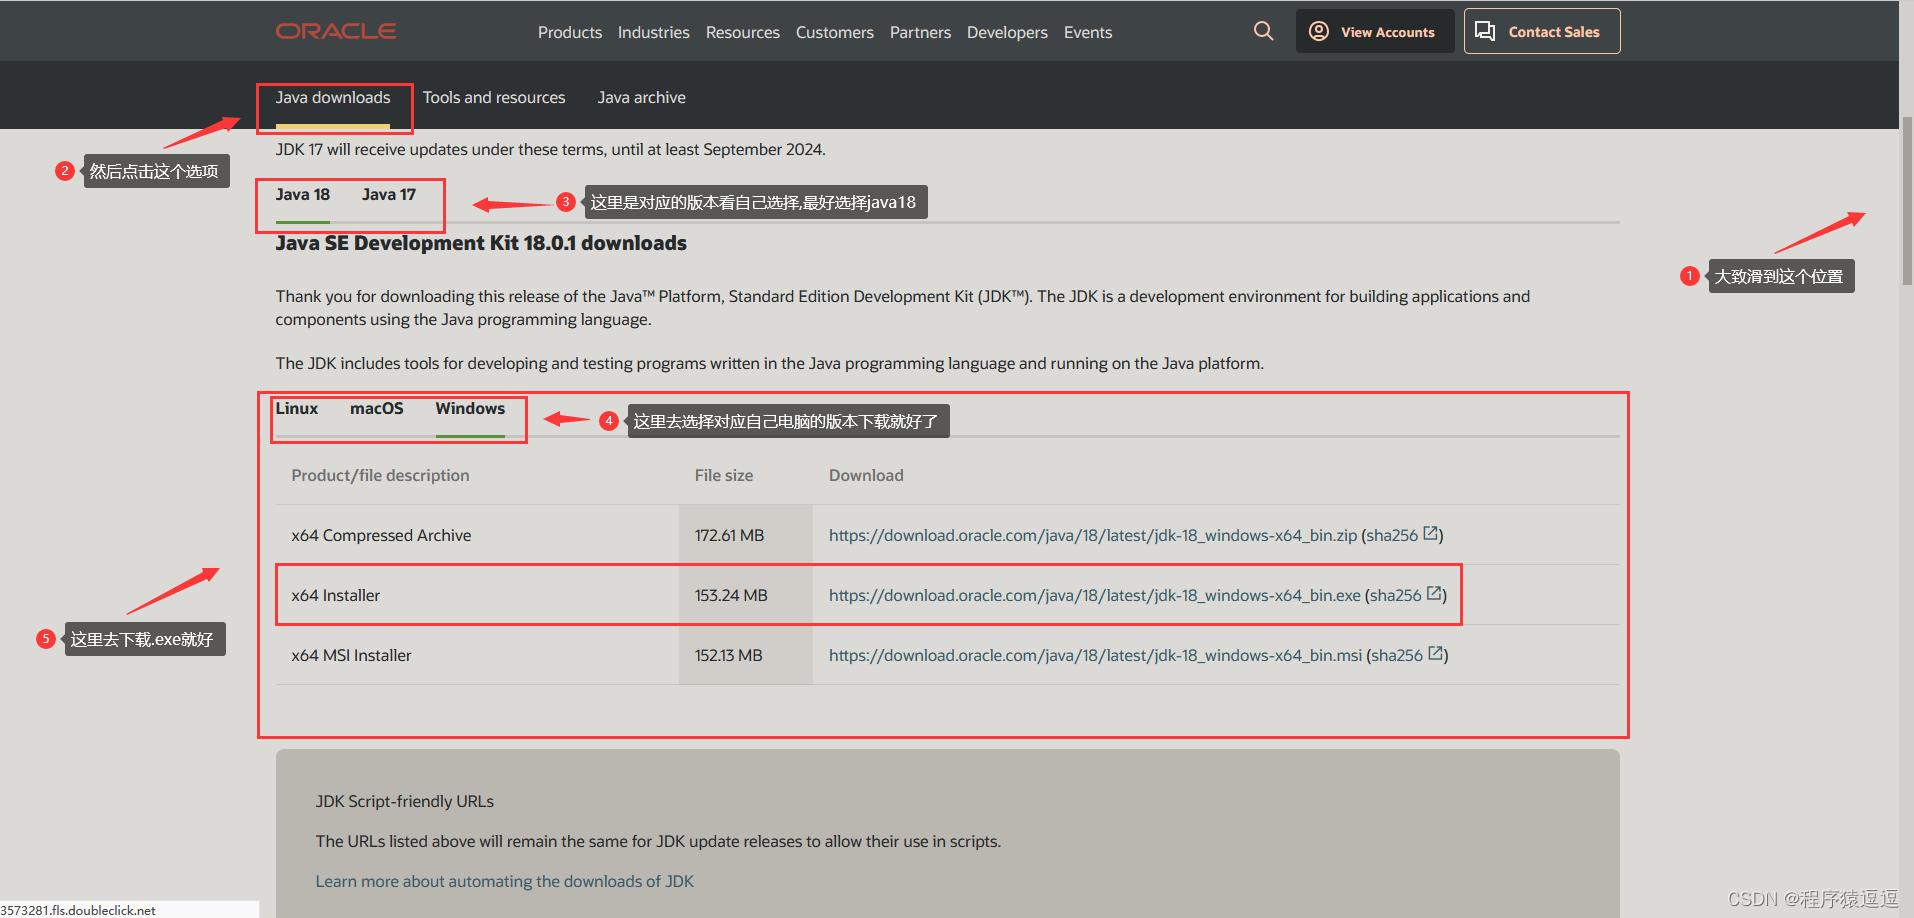Click the Contact Sales button
The width and height of the screenshot is (1914, 918).
1542,31
